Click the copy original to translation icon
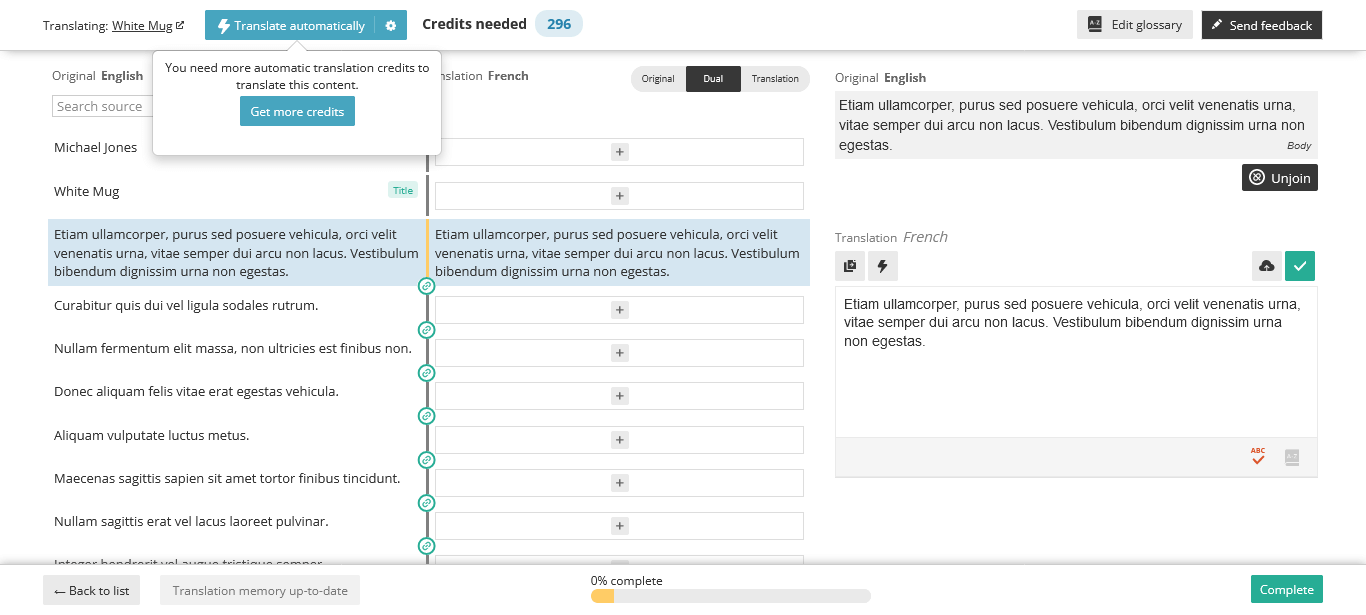 850,266
